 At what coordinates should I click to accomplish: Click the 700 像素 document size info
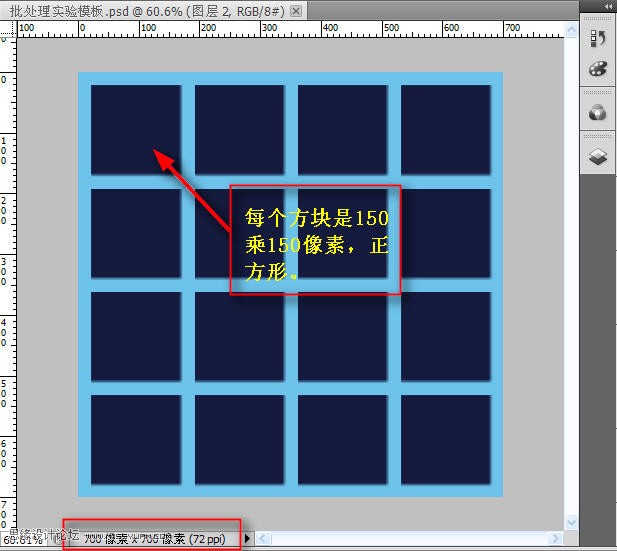[160, 539]
